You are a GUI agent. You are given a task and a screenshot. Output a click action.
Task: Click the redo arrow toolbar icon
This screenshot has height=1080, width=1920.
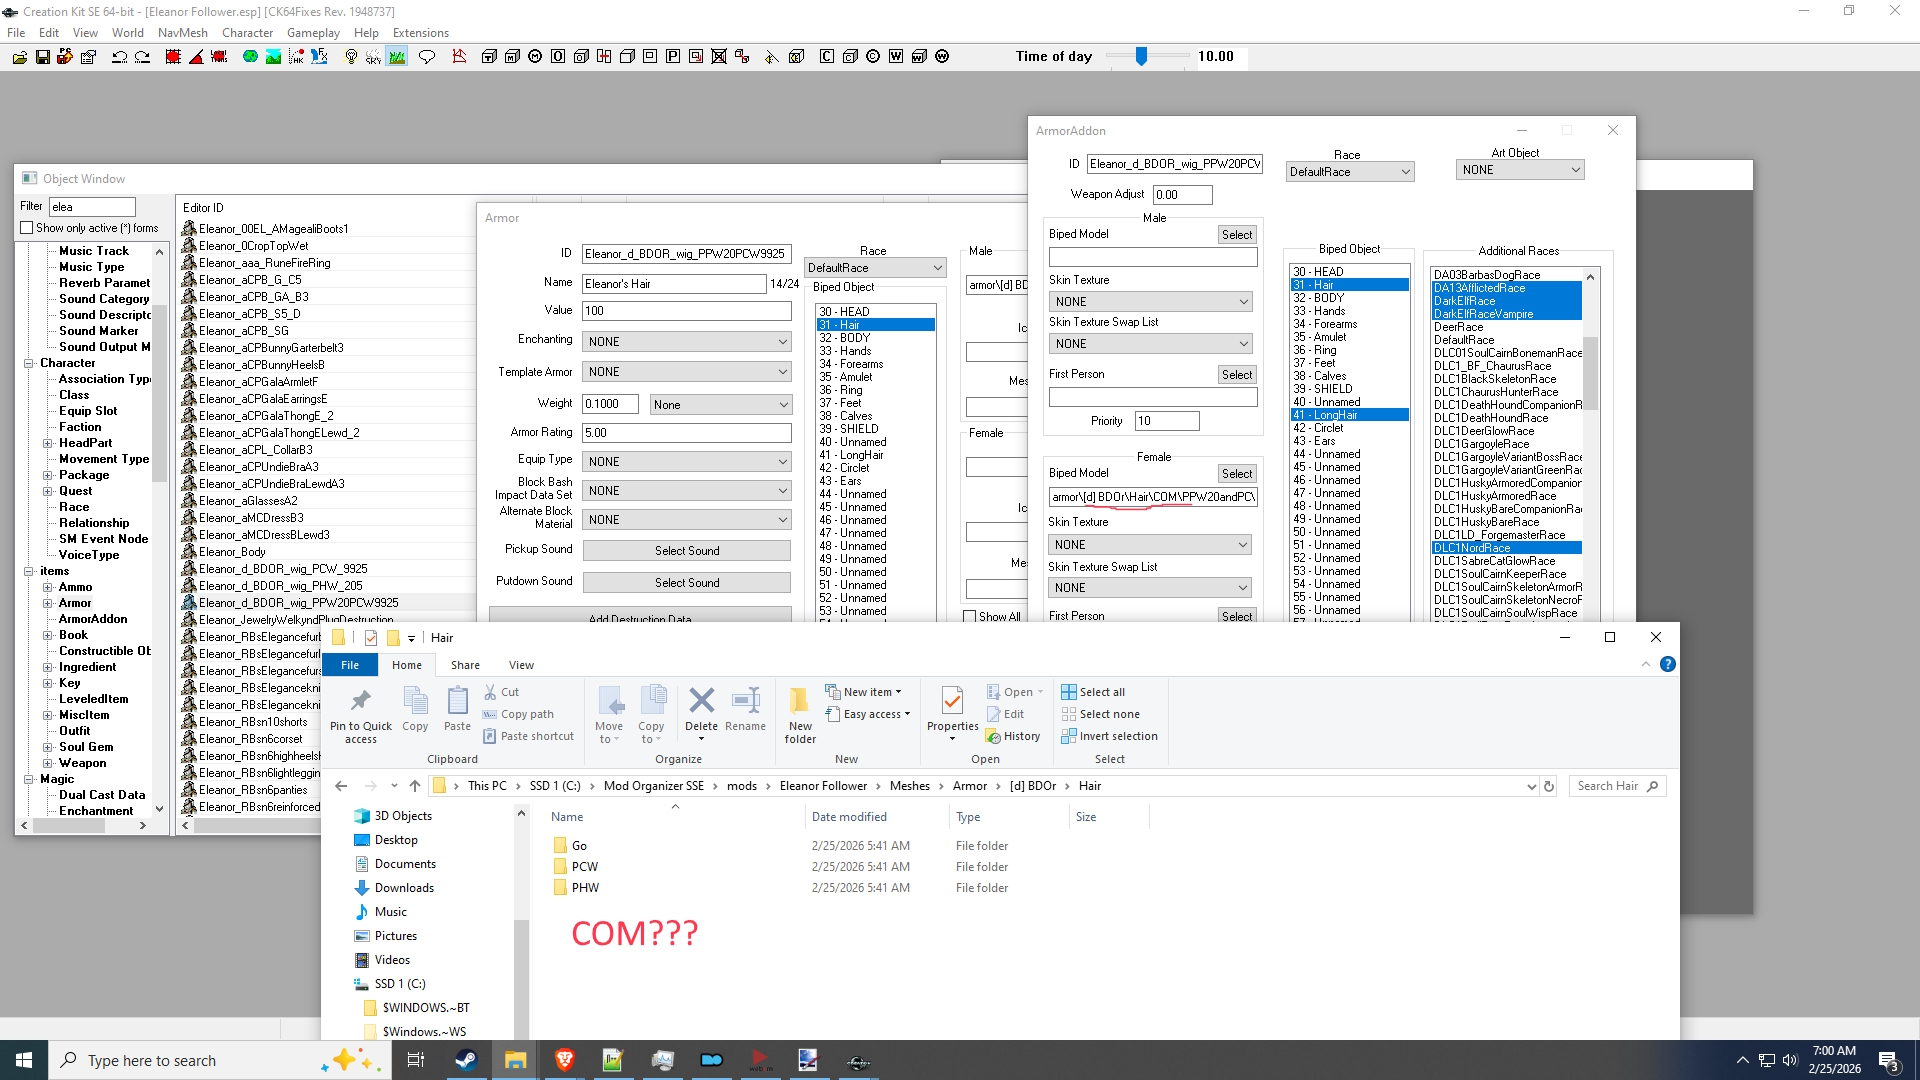click(142, 57)
